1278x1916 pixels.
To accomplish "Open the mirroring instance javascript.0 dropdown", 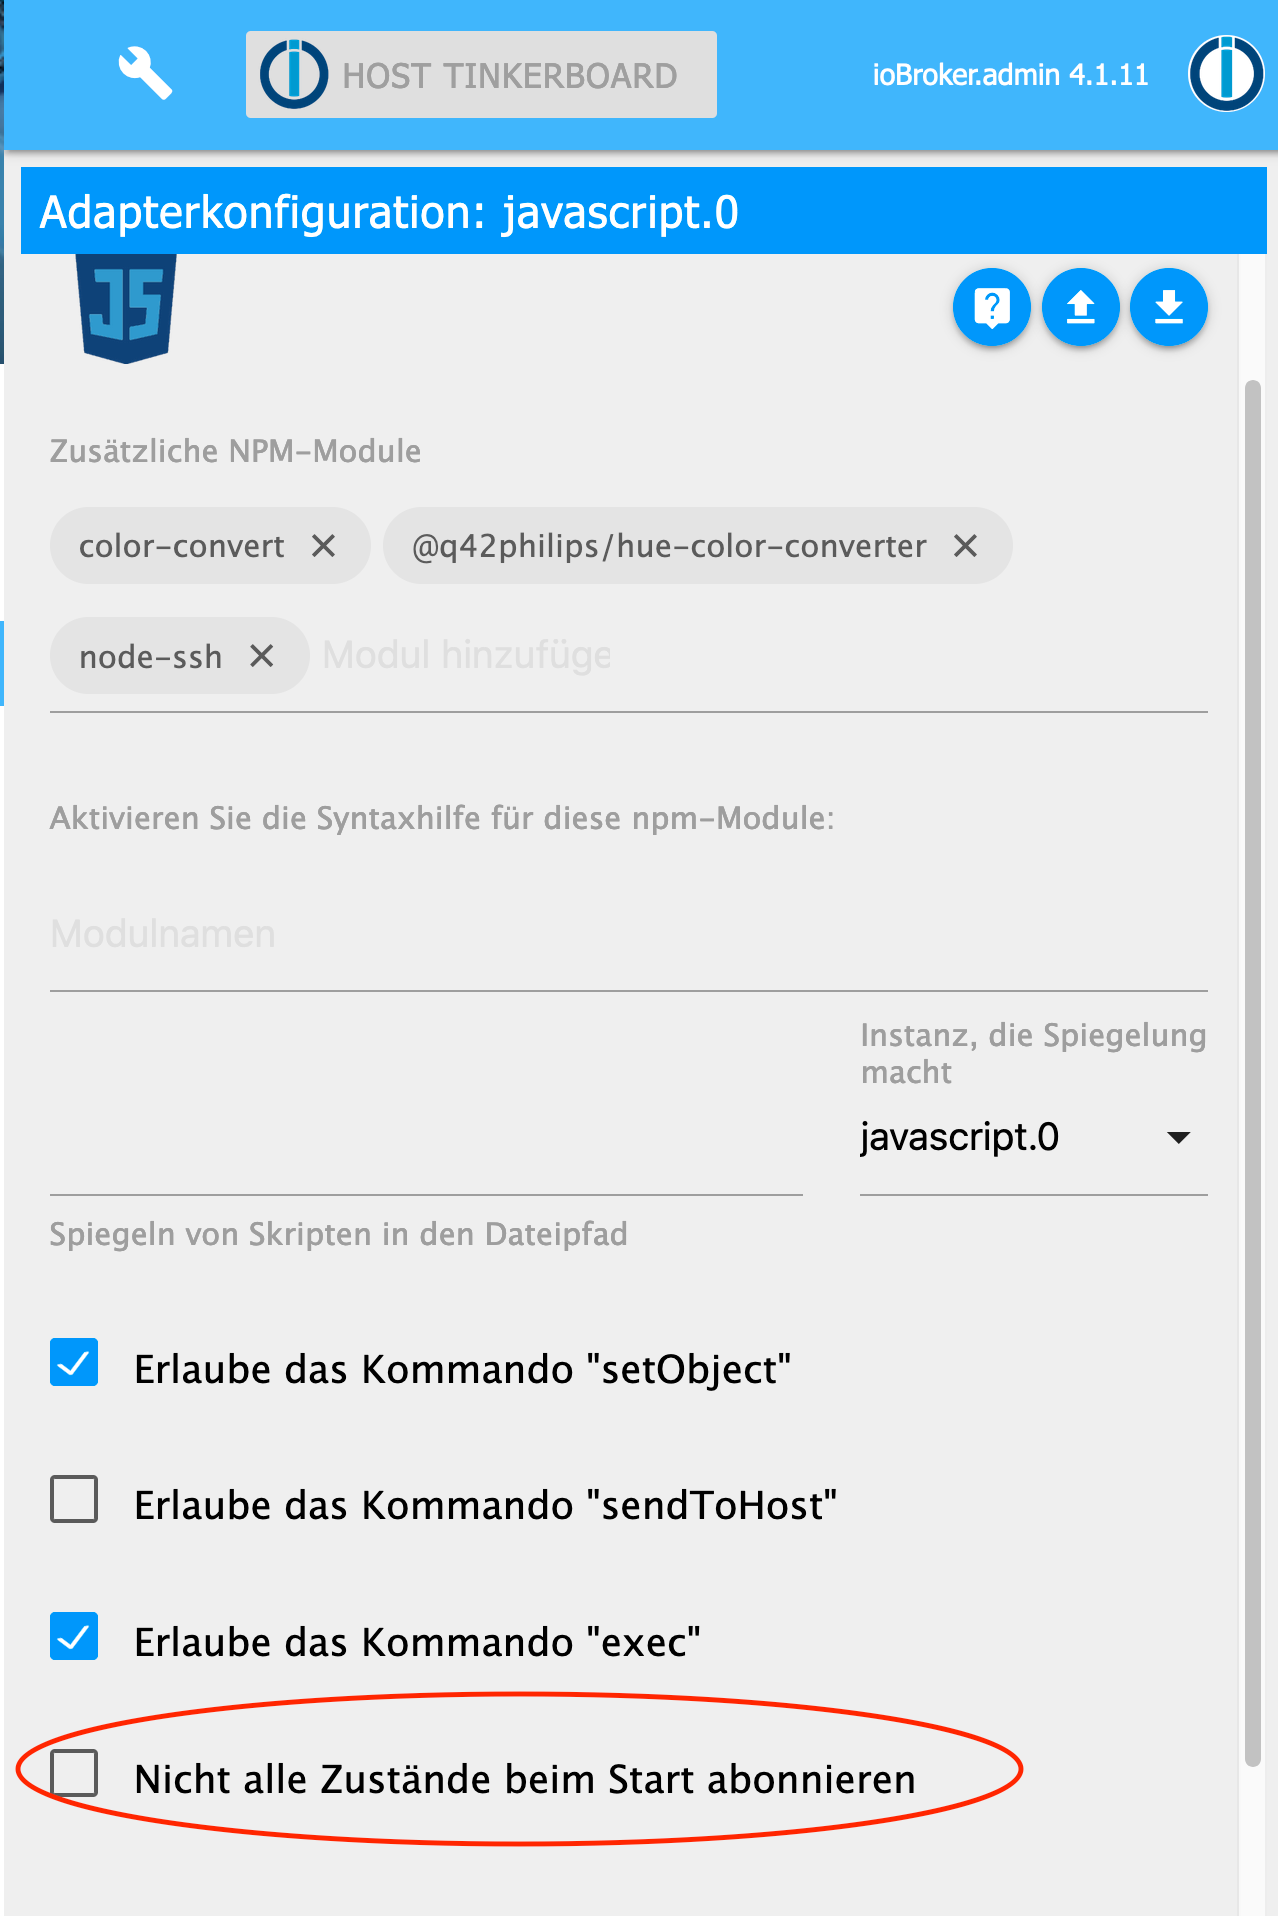I will coord(1033,1138).
